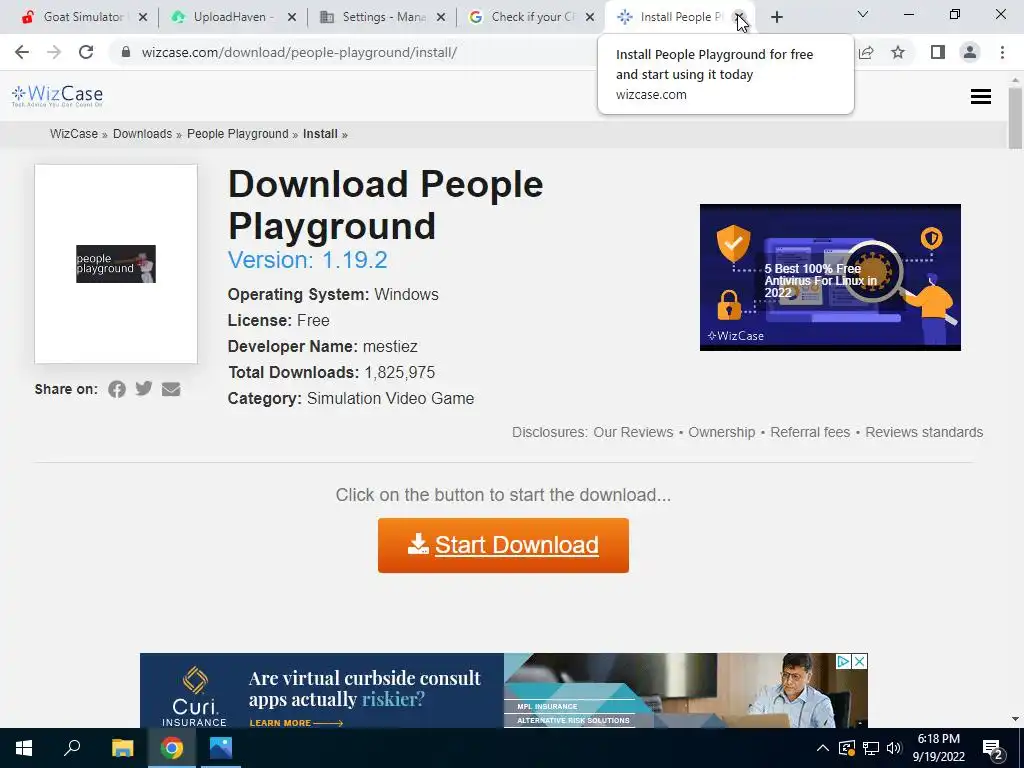Open the Best Free Antivirus Linux banner
Image resolution: width=1024 pixels, height=768 pixels.
[x=830, y=277]
